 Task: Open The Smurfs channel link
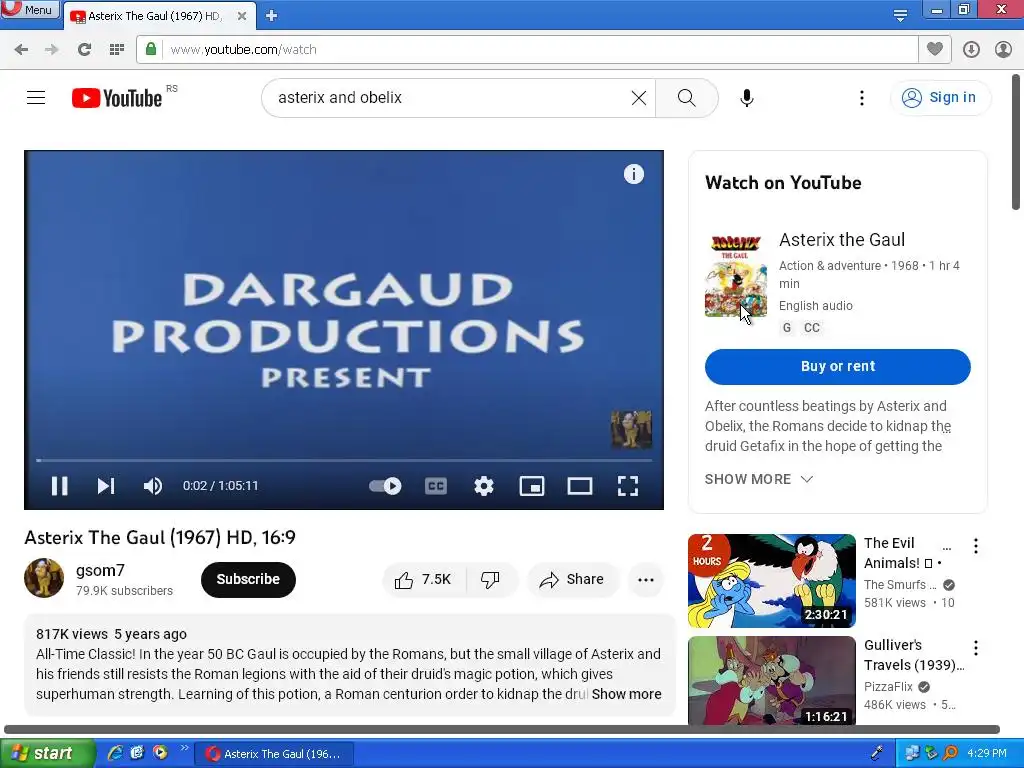coord(899,584)
